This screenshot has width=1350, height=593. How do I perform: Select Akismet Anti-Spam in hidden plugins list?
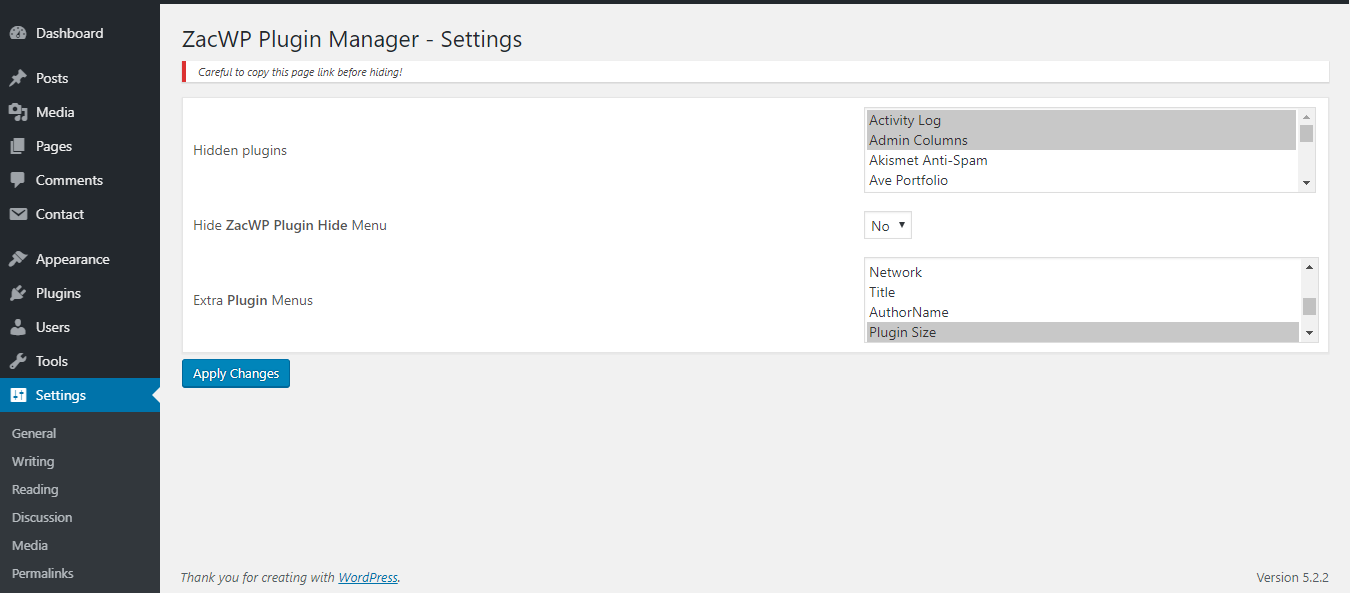1081,160
